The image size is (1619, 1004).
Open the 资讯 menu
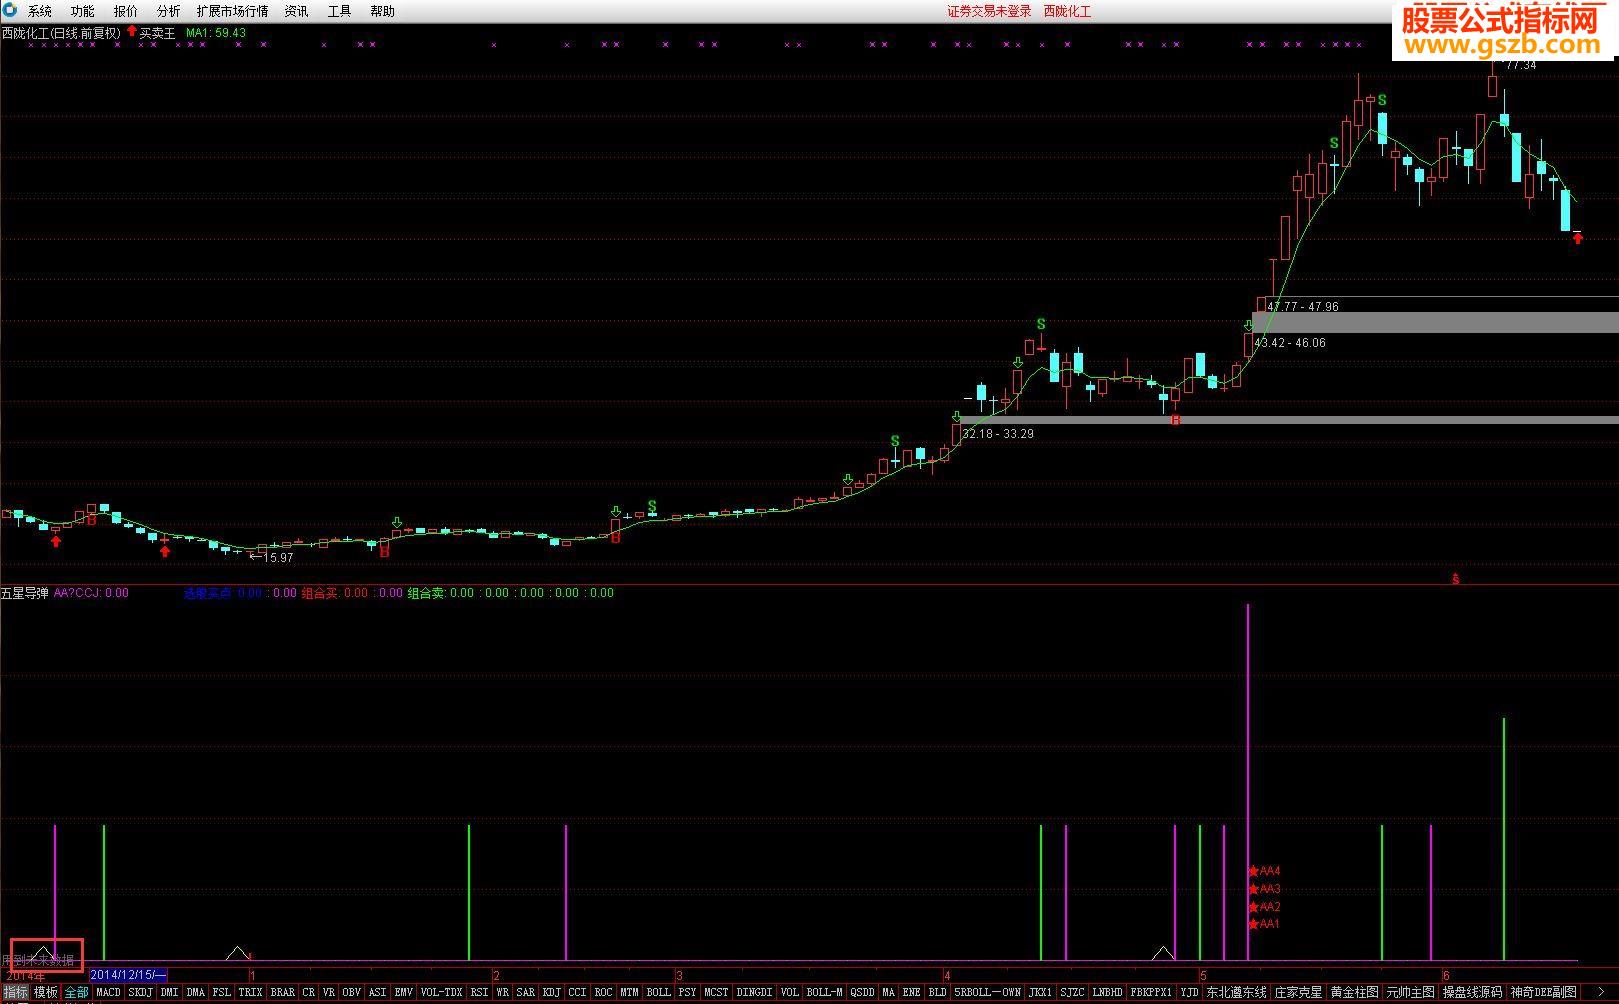(296, 11)
